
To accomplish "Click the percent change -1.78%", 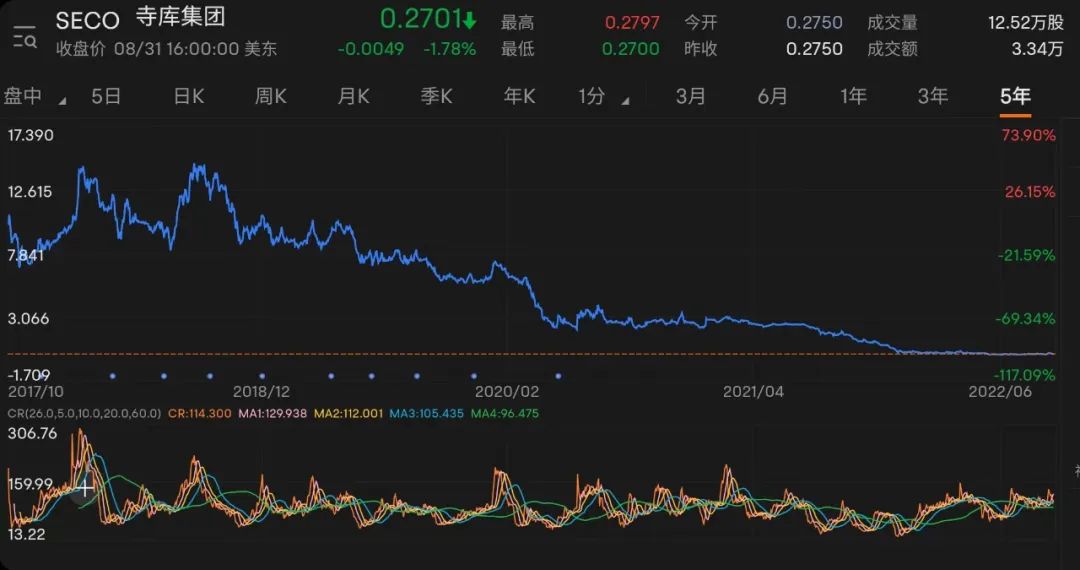I will (x=449, y=49).
